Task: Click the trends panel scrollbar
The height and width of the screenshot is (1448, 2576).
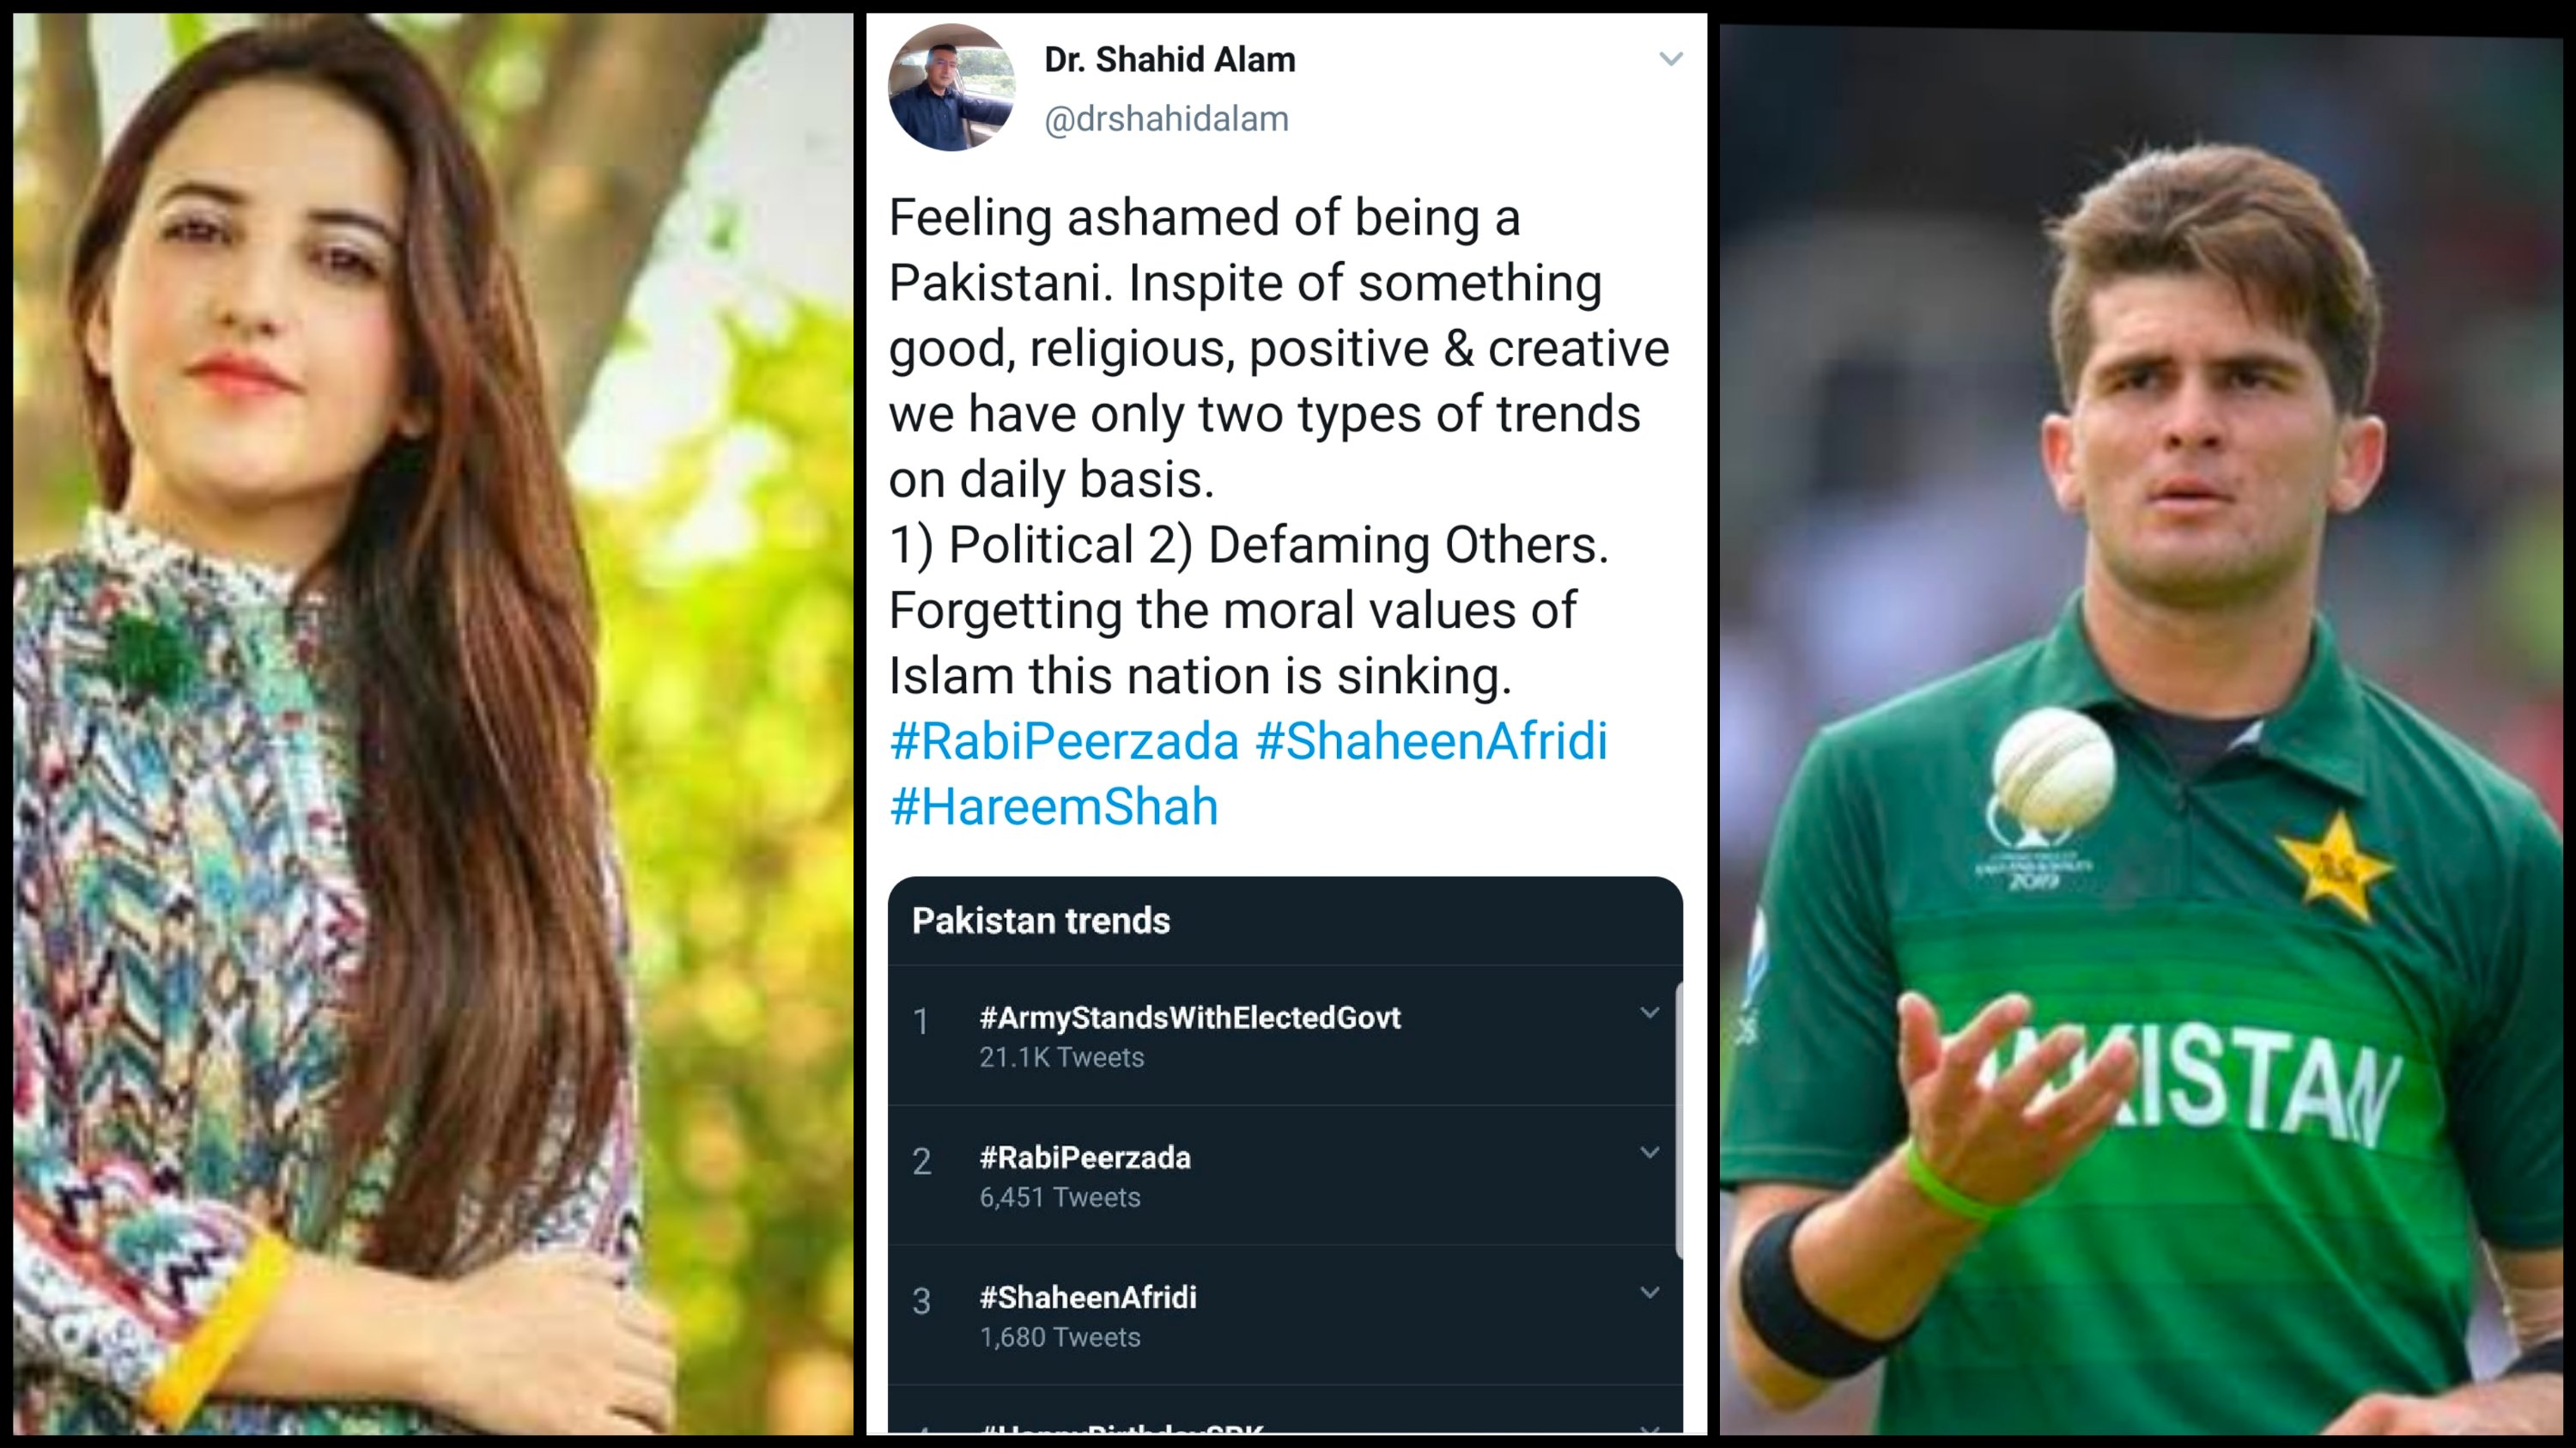Action: (1678, 1120)
